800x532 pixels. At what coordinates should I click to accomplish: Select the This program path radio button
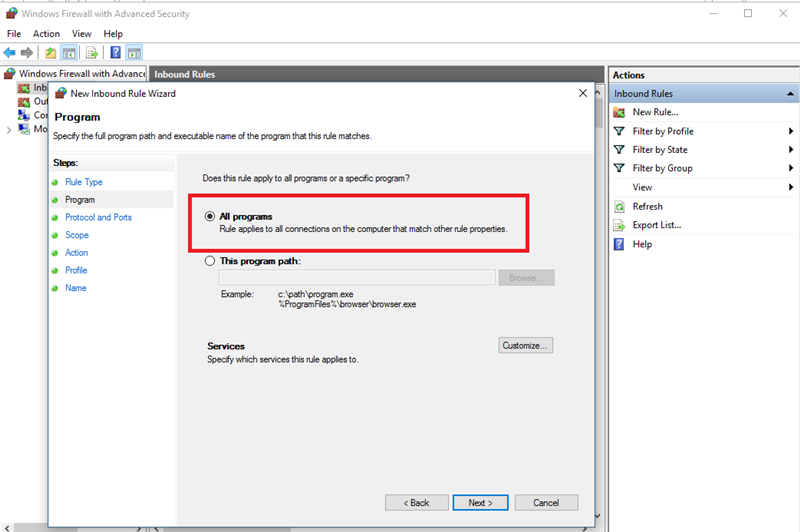pyautogui.click(x=210, y=261)
